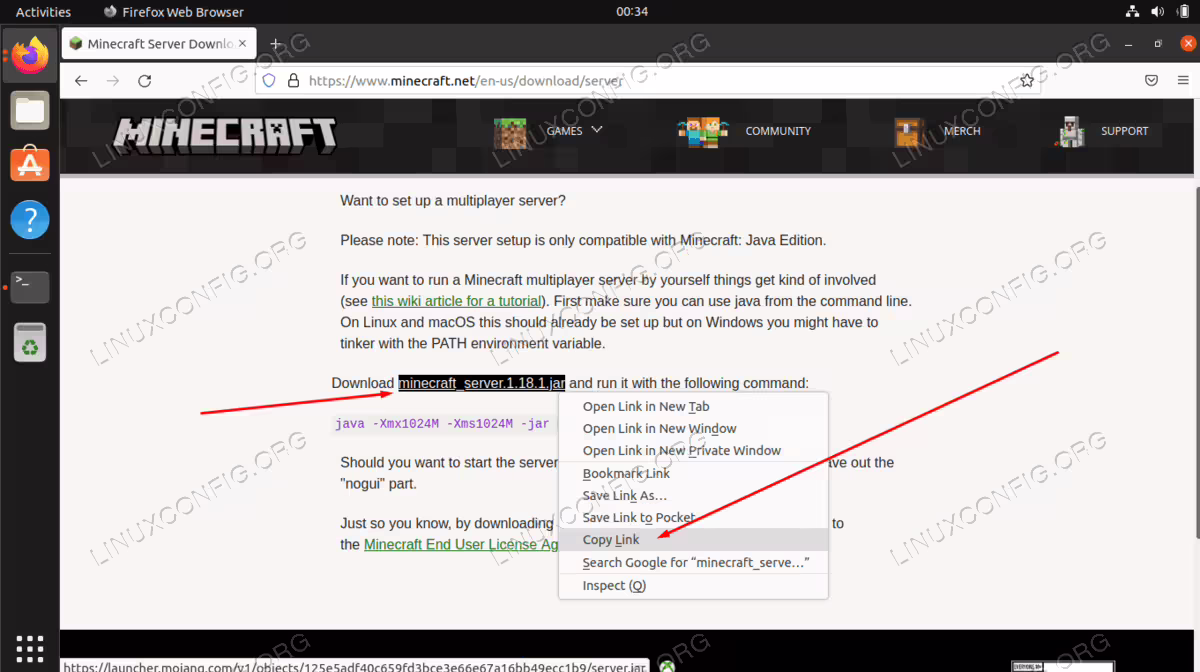Click the address bar URL field
The height and width of the screenshot is (672, 1200).
[x=640, y=81]
